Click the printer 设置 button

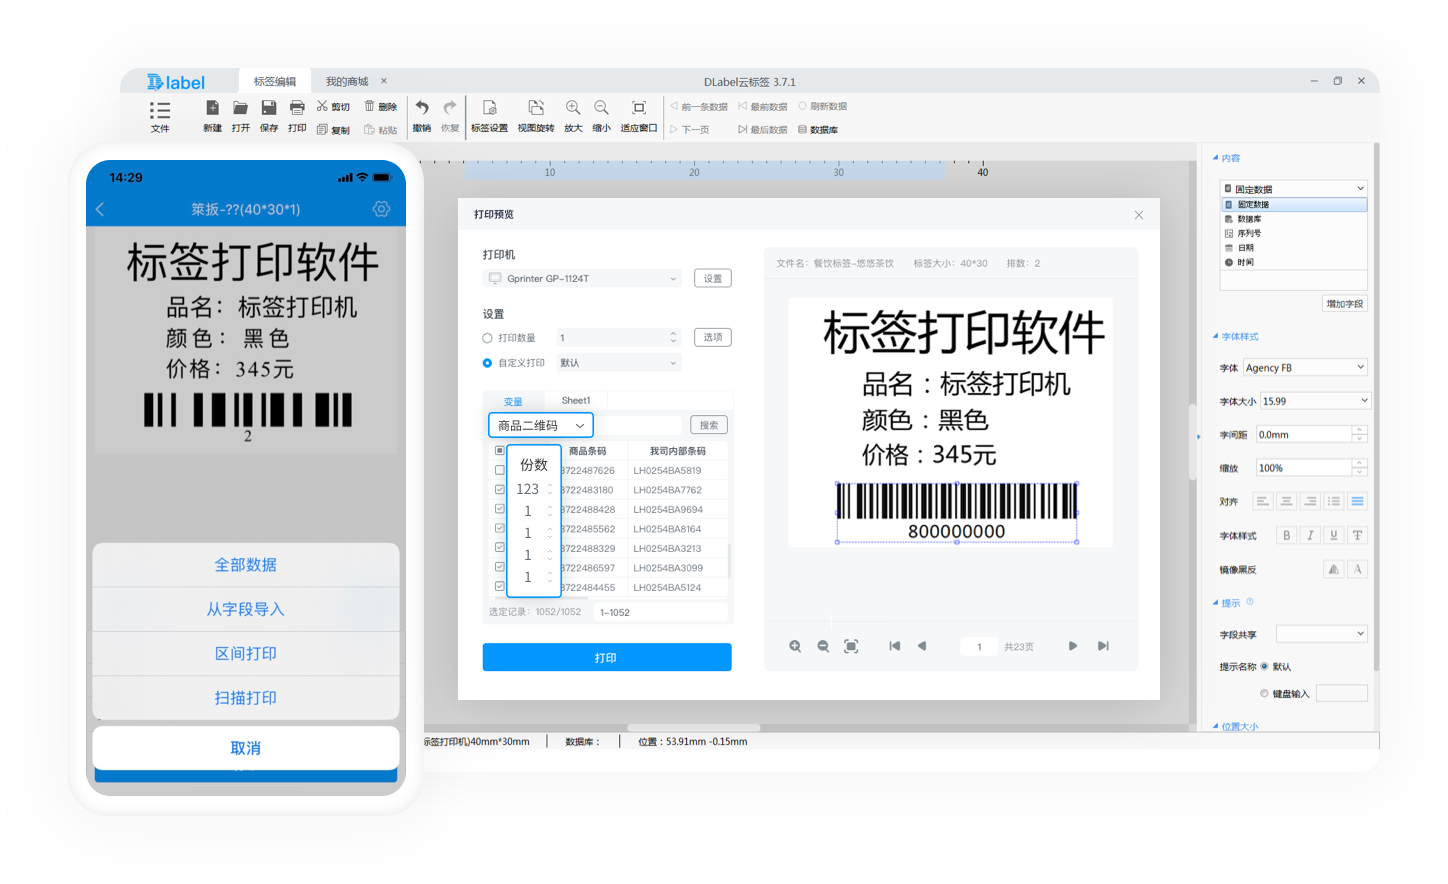[713, 278]
